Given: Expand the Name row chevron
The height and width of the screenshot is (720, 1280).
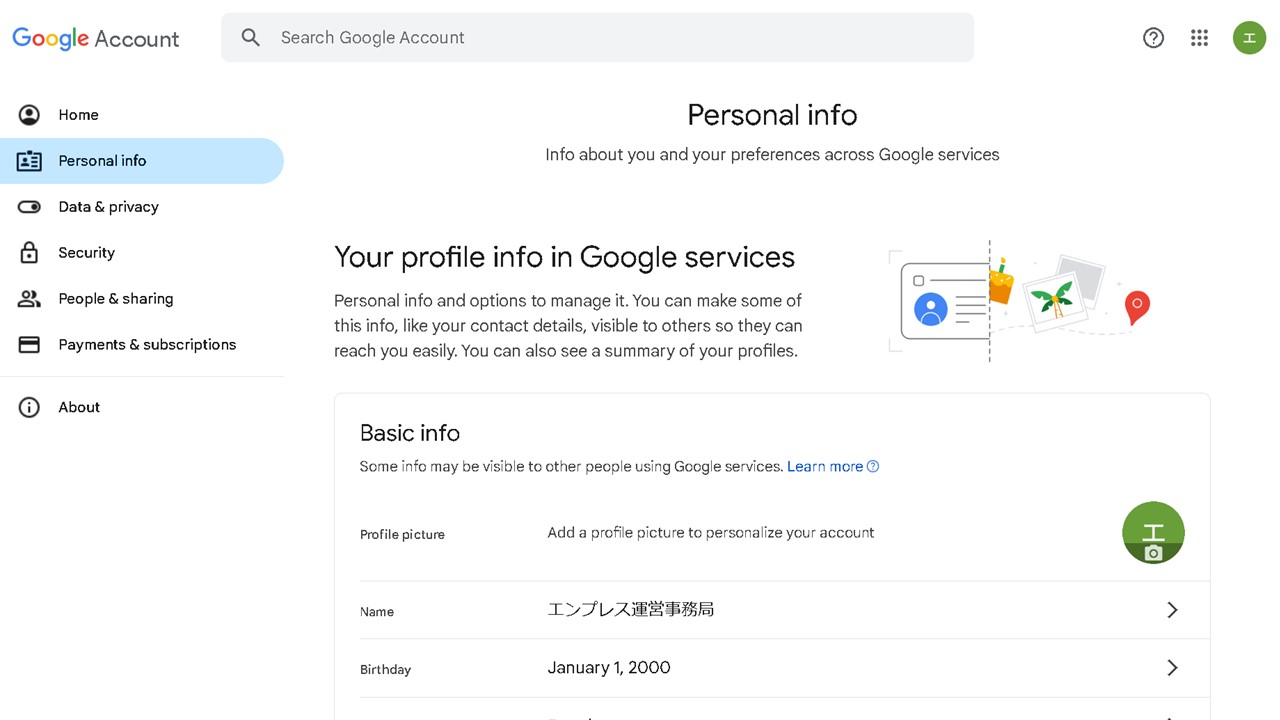Looking at the screenshot, I should point(1172,609).
